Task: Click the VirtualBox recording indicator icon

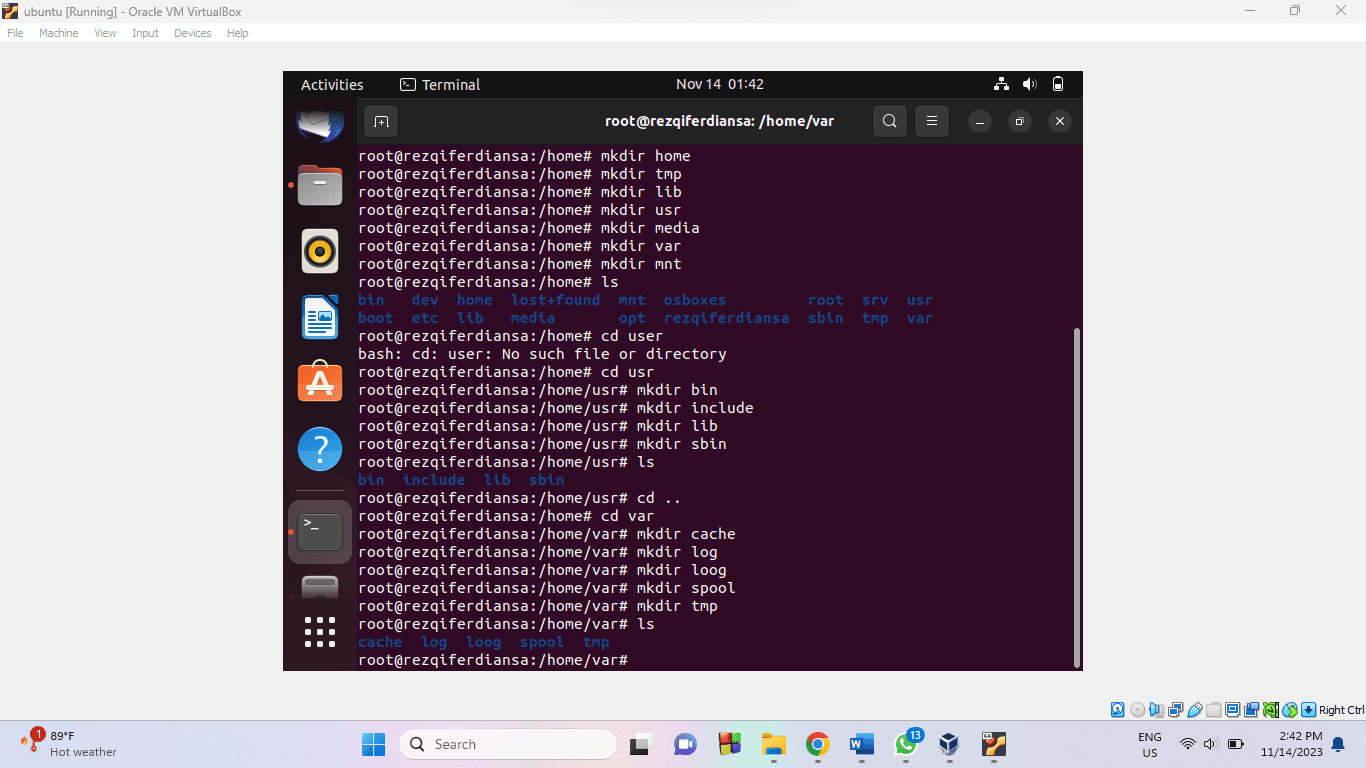Action: click(1251, 710)
